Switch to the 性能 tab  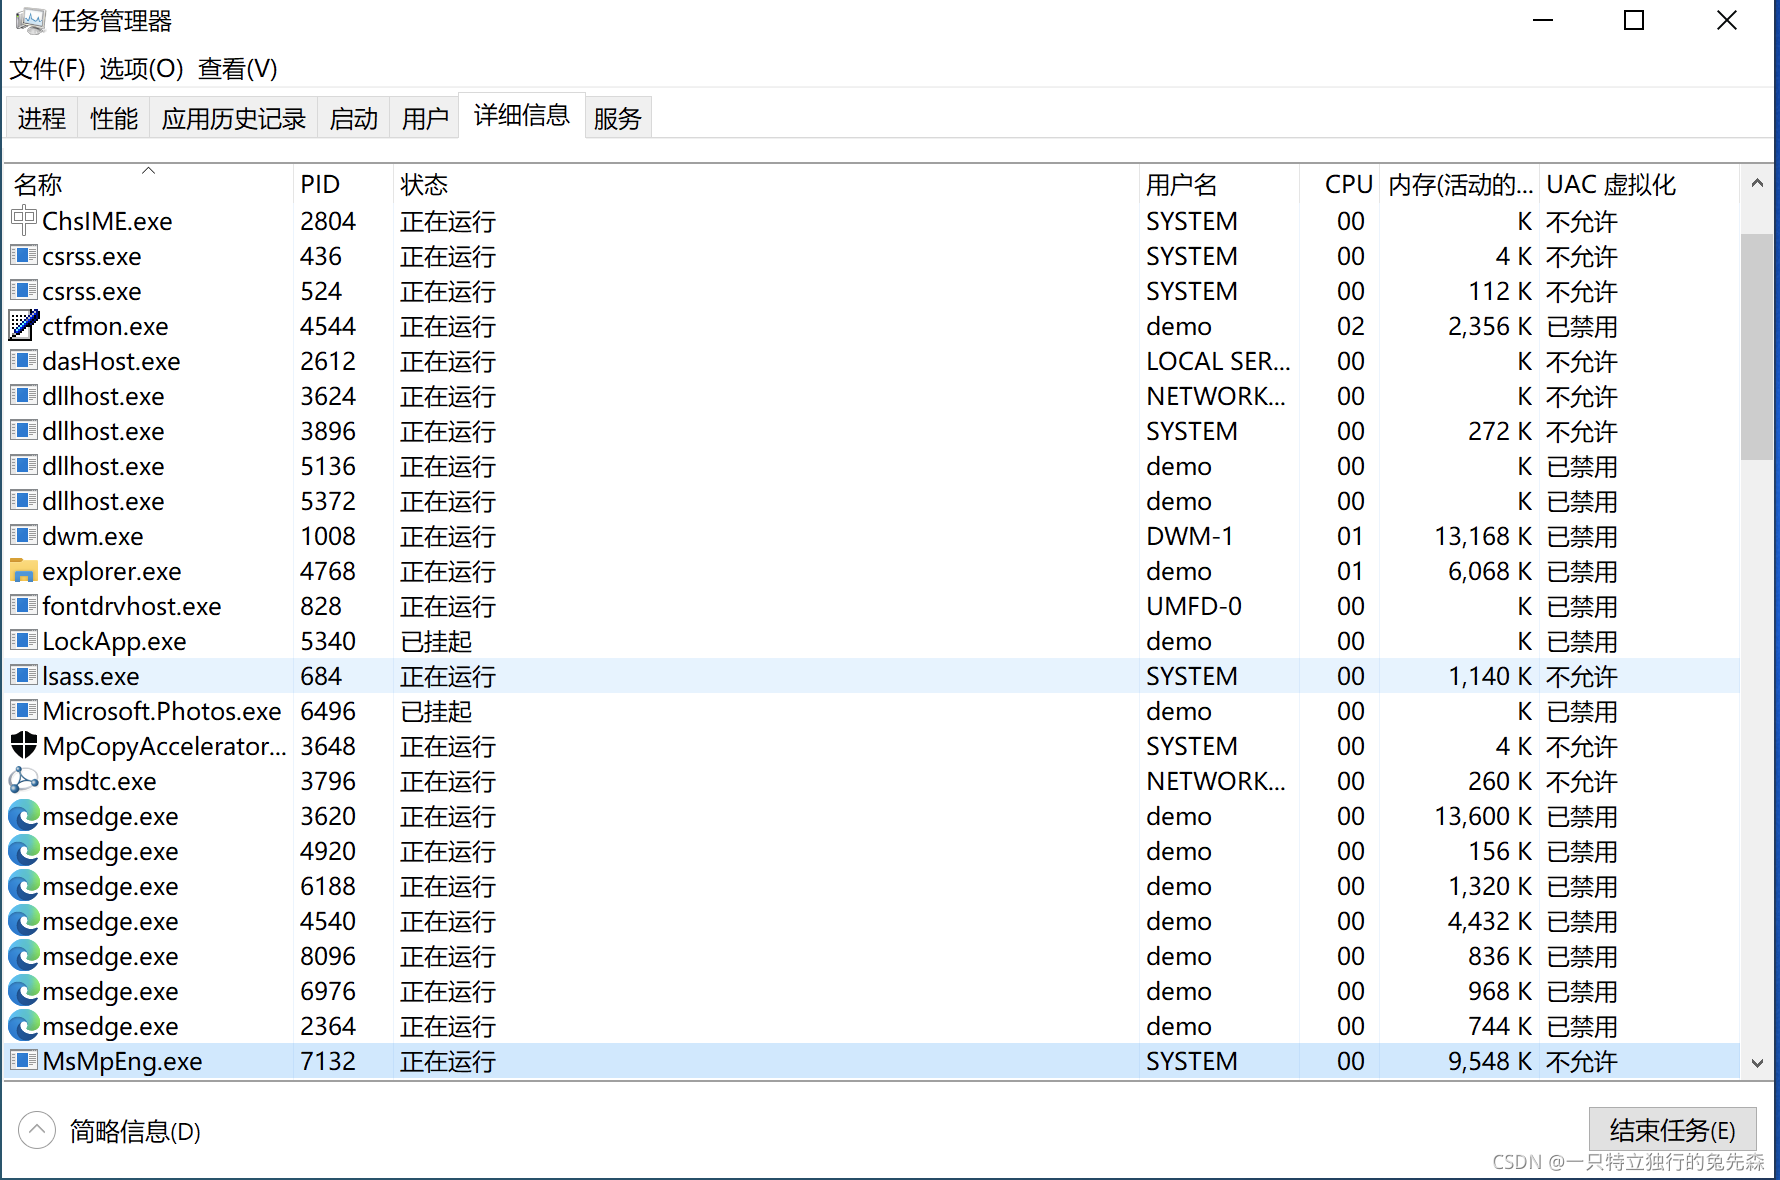click(114, 118)
